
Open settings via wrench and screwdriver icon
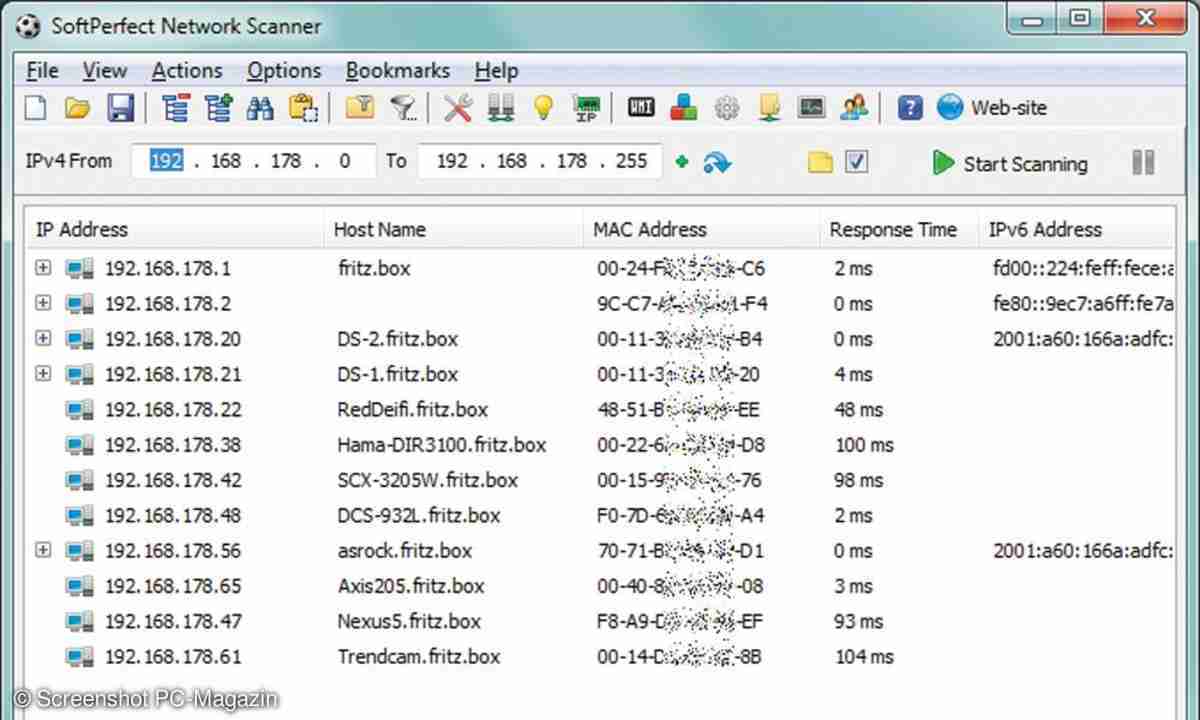point(458,108)
